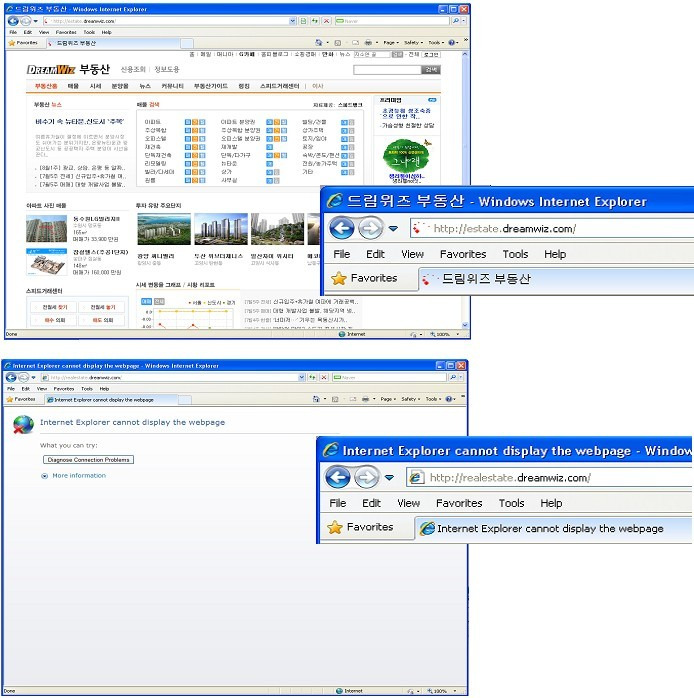Click the Print icon in the error window
694x698 pixels.
pyautogui.click(x=365, y=399)
